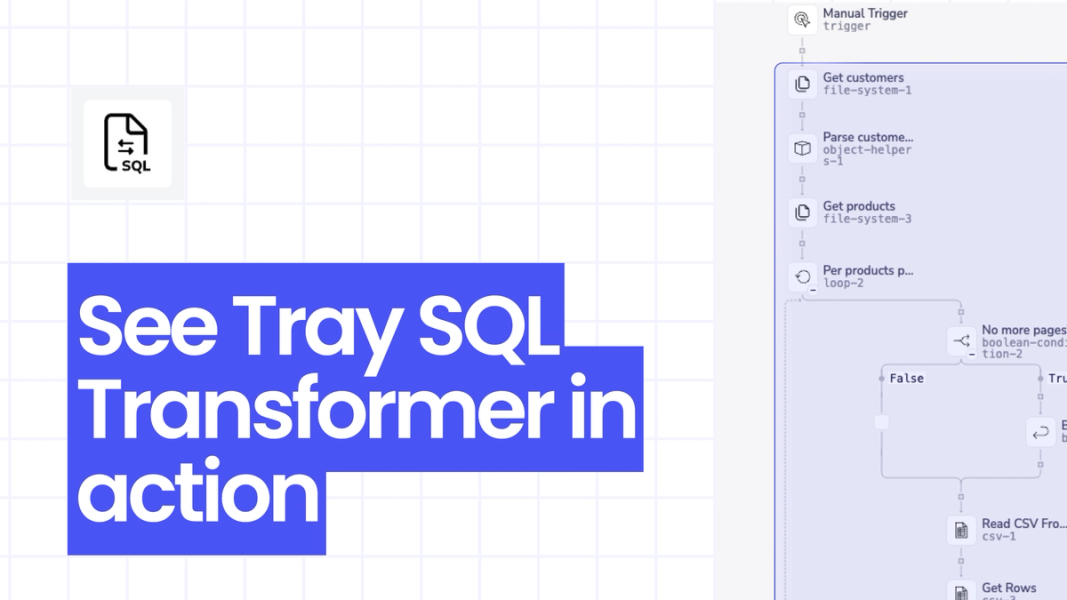Click the Get Rows step name
Screen dimensions: 1067x600
point(1008,588)
